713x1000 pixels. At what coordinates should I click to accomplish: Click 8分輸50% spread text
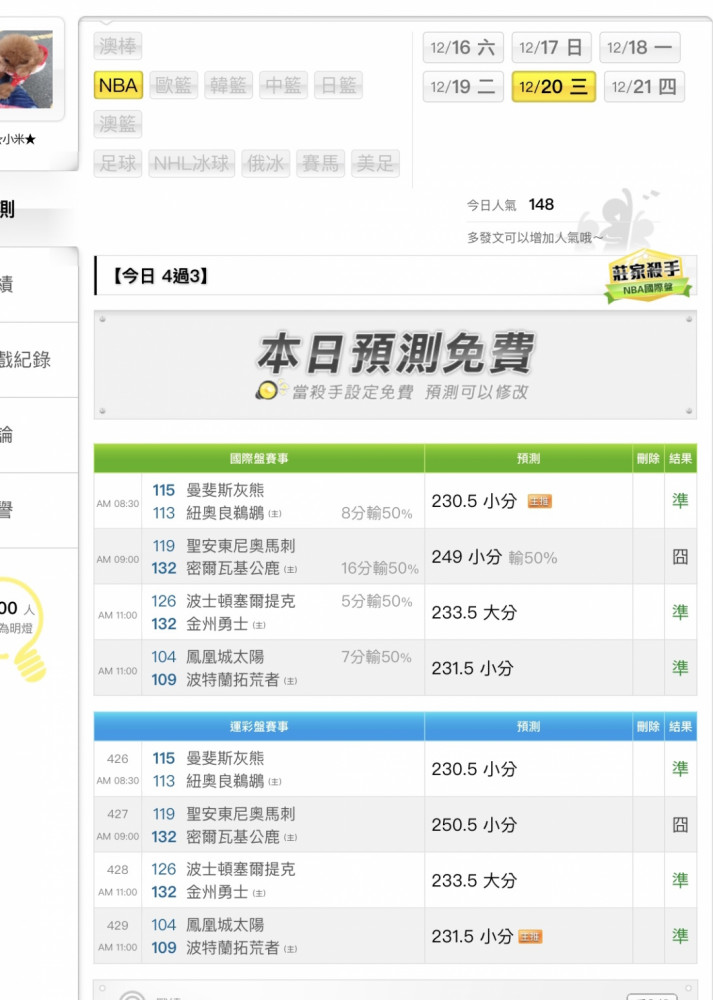376,513
